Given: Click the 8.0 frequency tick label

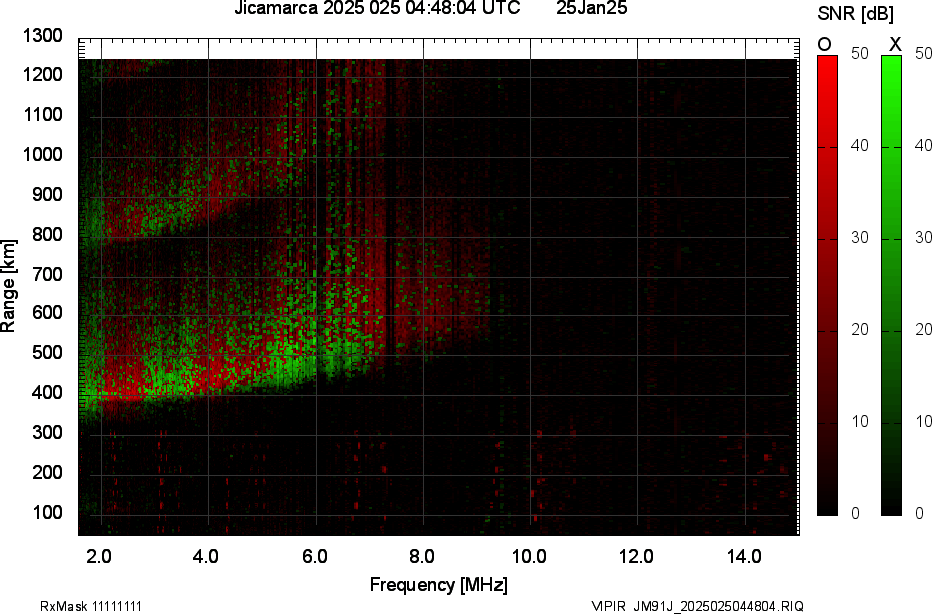Looking at the screenshot, I should [421, 557].
